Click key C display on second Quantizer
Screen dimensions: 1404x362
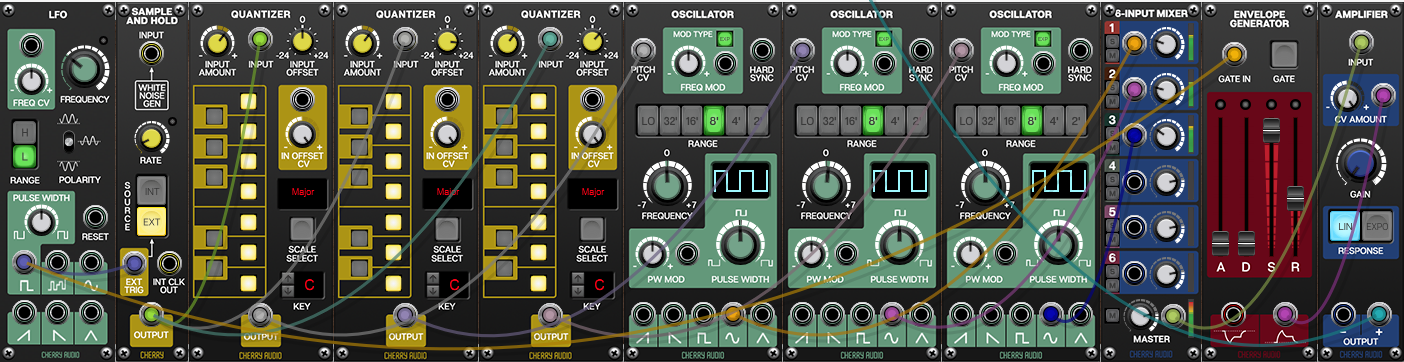454,285
